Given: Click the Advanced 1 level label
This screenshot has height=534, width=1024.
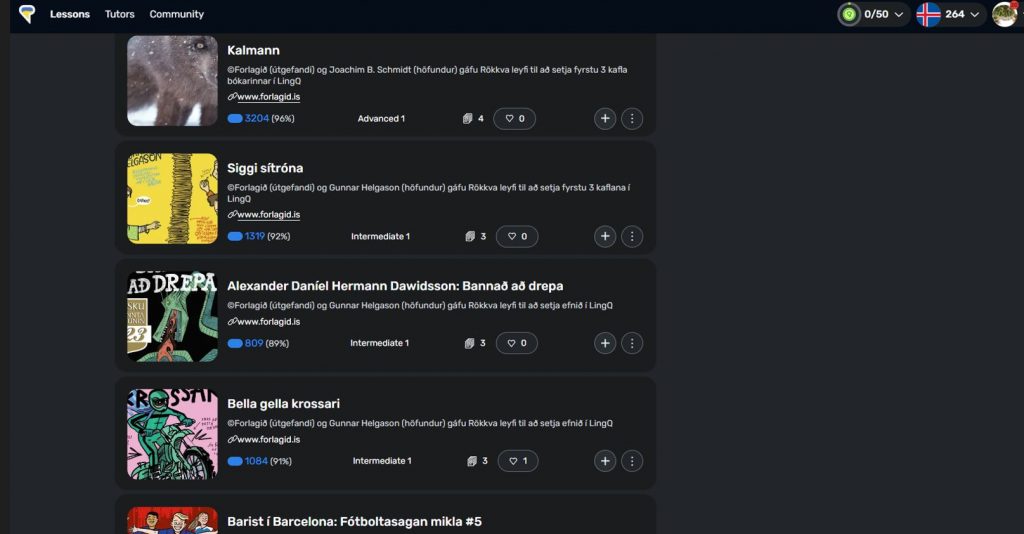Looking at the screenshot, I should [x=381, y=118].
